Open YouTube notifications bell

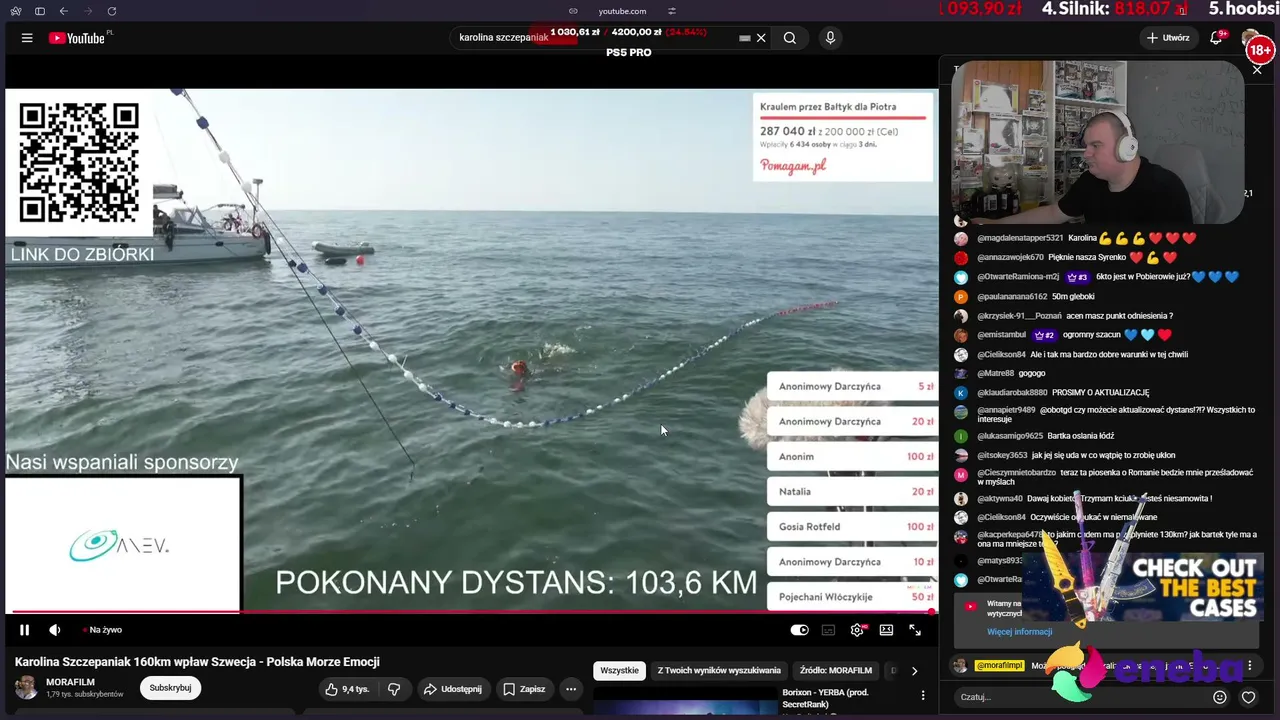coord(1216,38)
